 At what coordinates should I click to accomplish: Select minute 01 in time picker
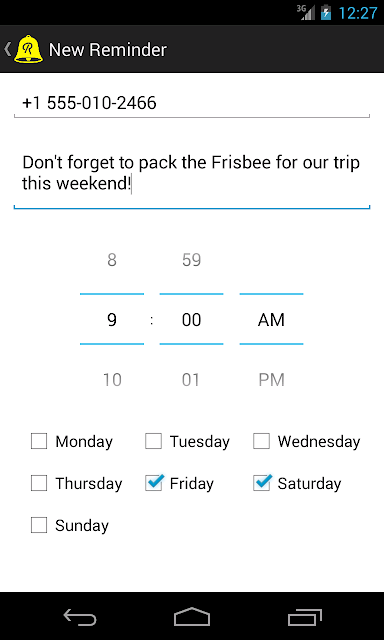coord(191,380)
